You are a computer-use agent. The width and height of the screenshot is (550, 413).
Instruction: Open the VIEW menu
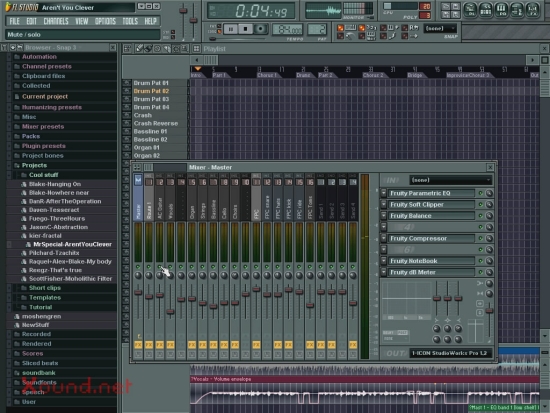82,21
